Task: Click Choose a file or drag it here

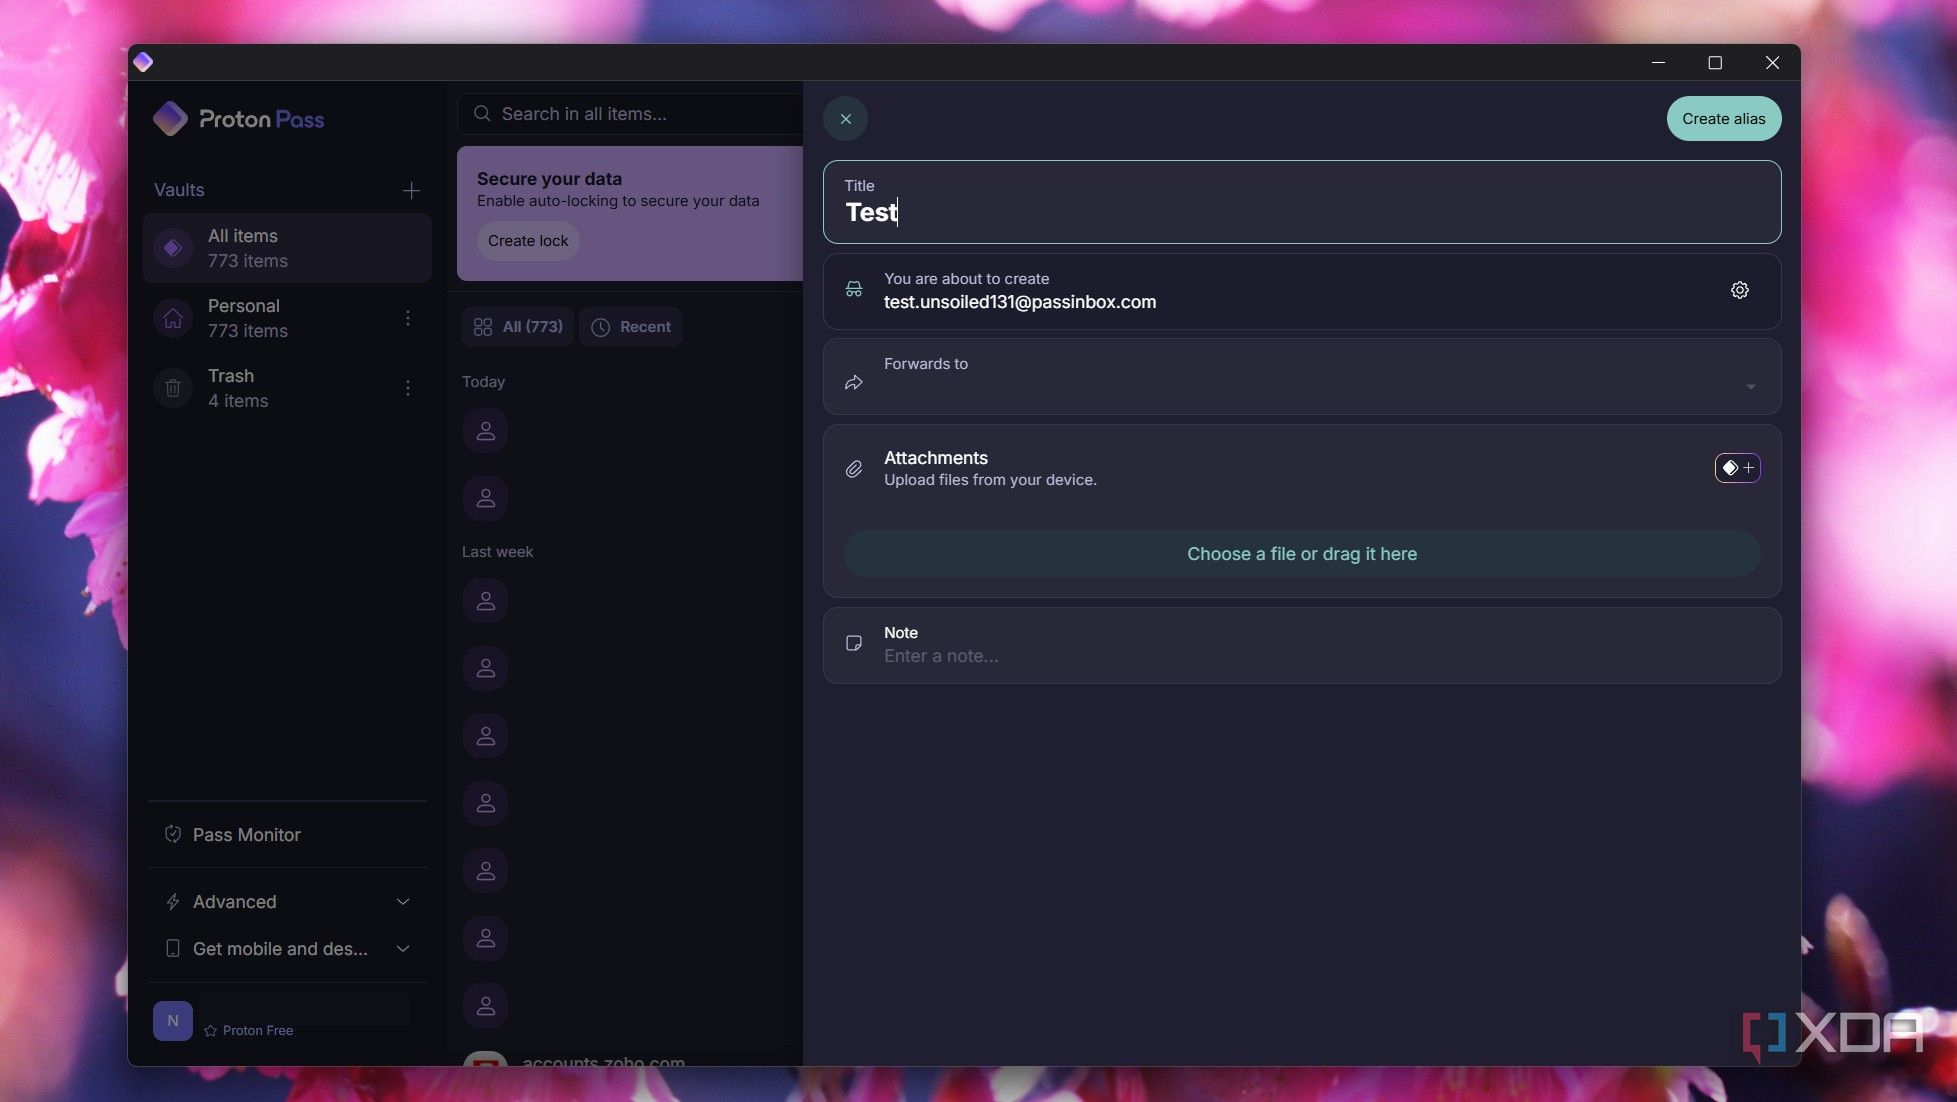Action: [x=1301, y=554]
